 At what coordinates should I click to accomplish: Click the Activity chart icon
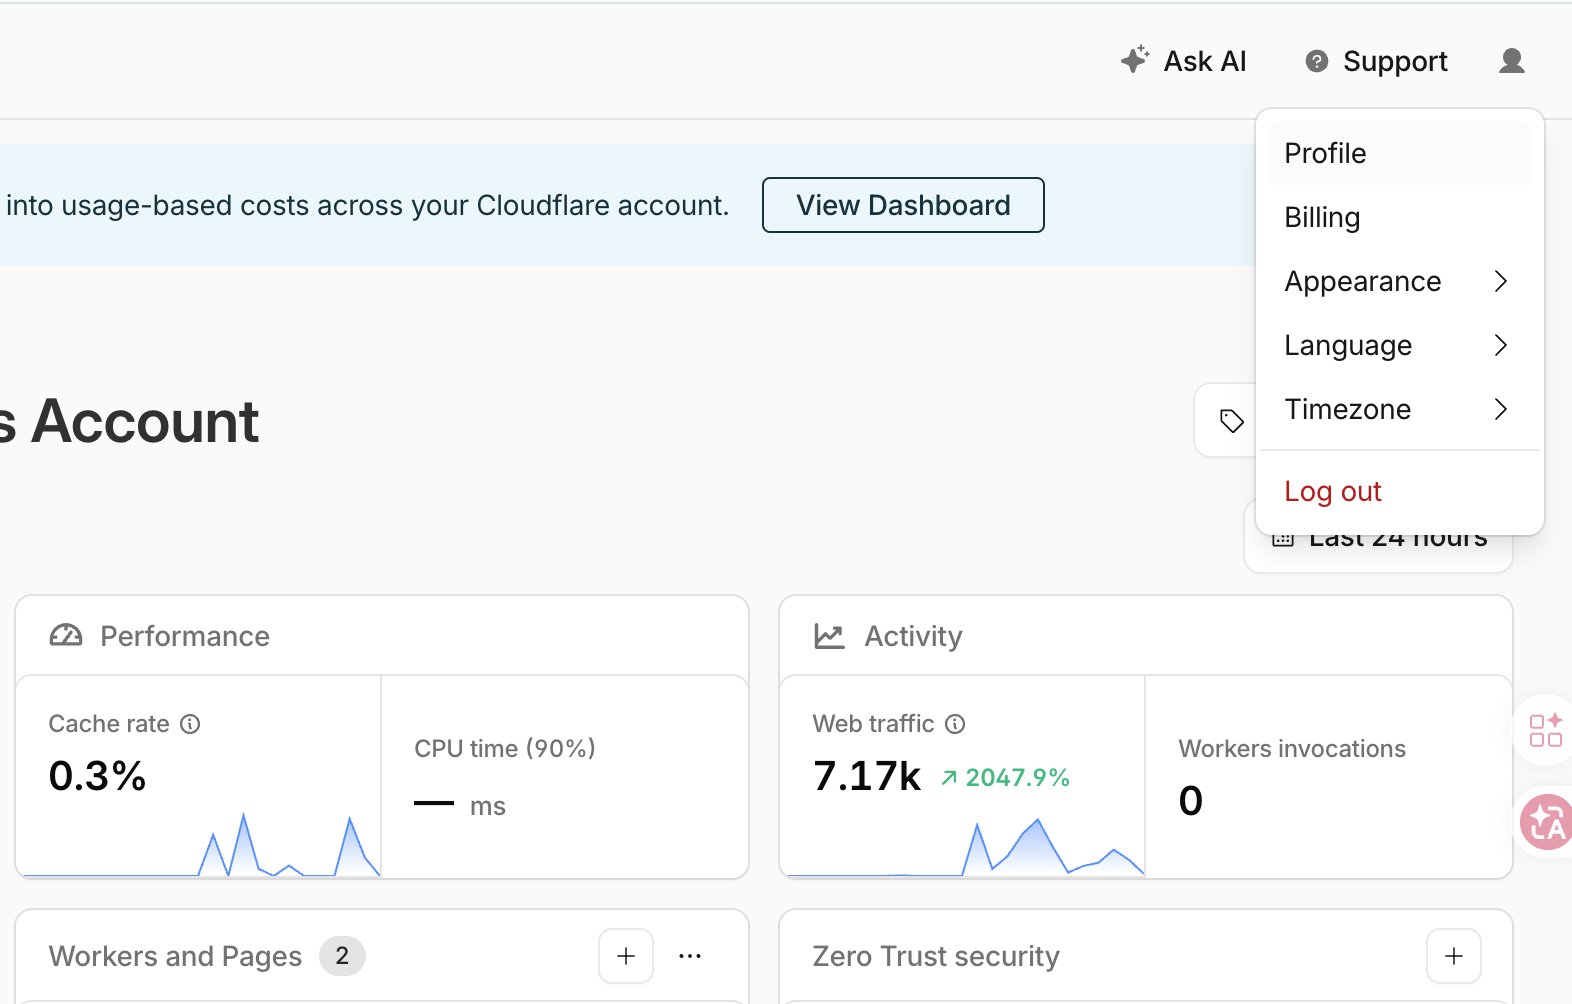[829, 636]
